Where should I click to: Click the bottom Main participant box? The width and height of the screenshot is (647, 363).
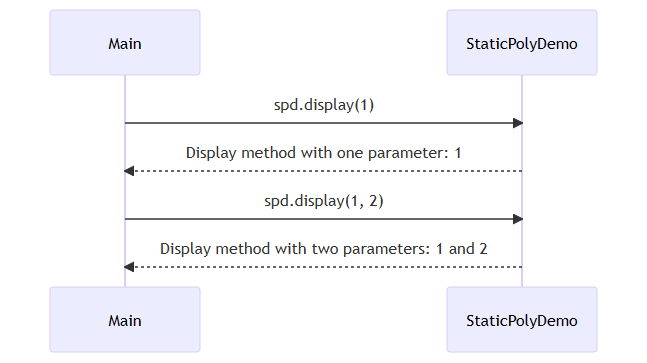tap(125, 320)
